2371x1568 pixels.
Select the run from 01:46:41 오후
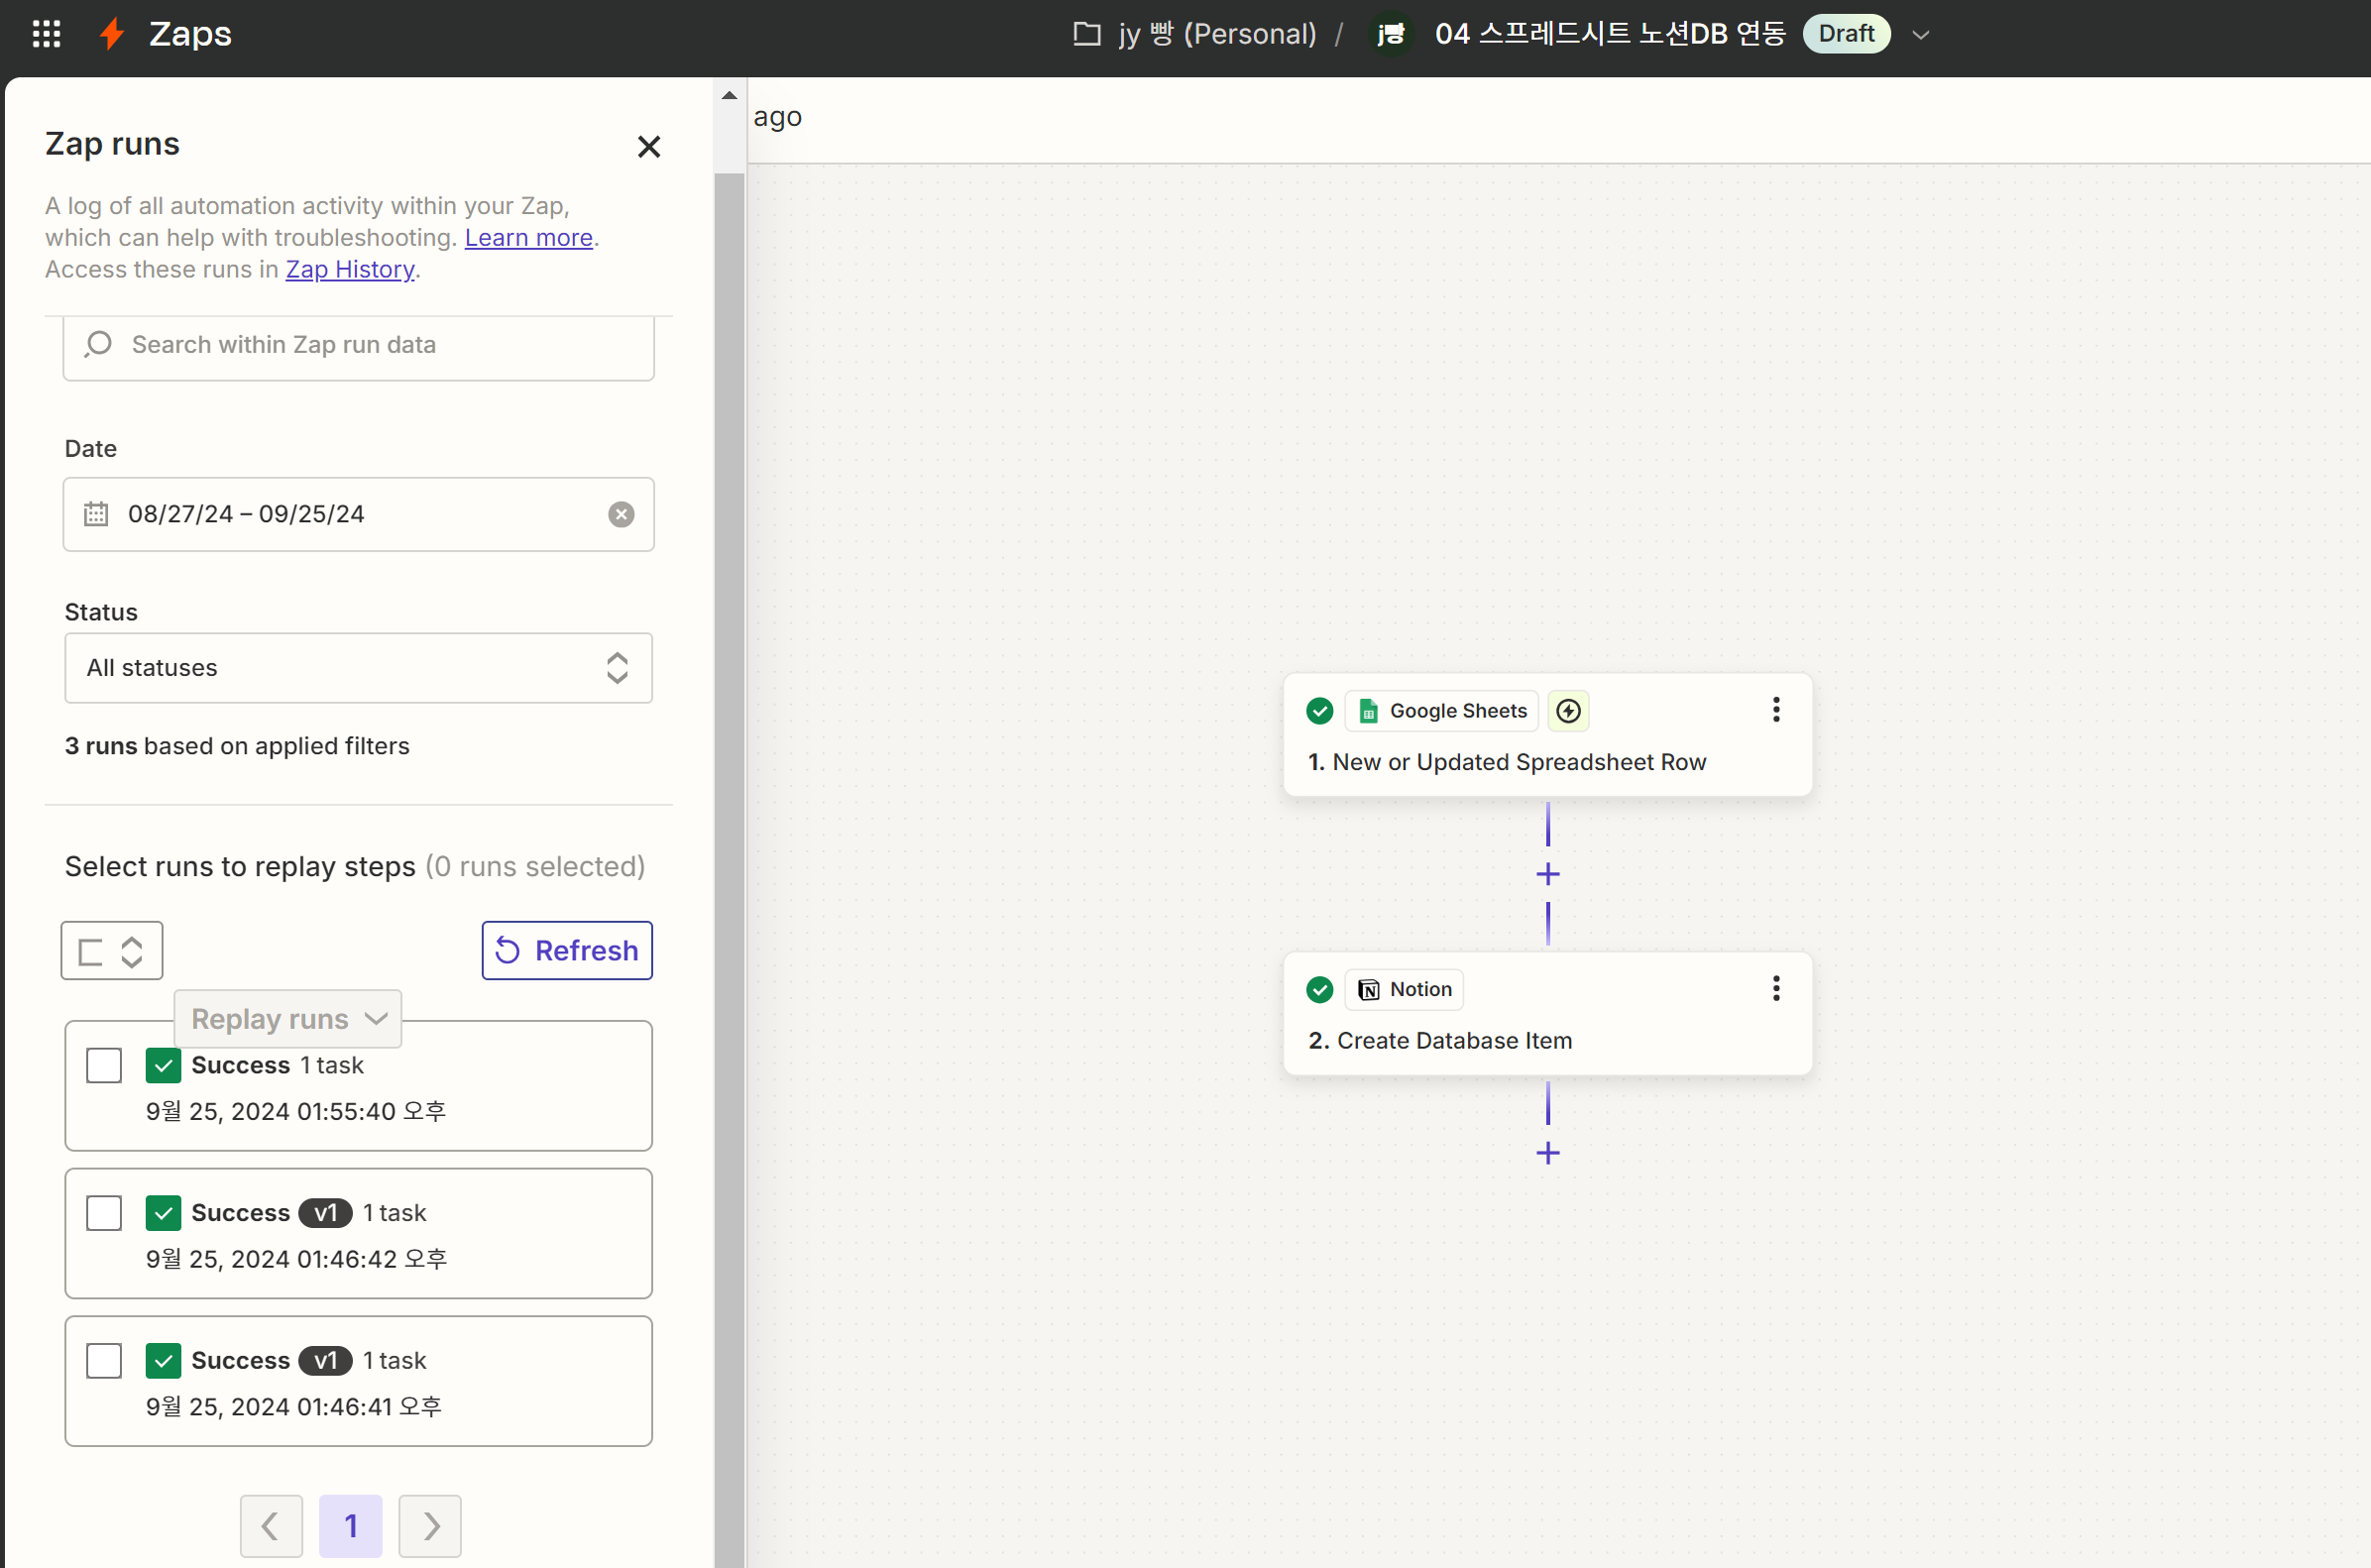104,1361
